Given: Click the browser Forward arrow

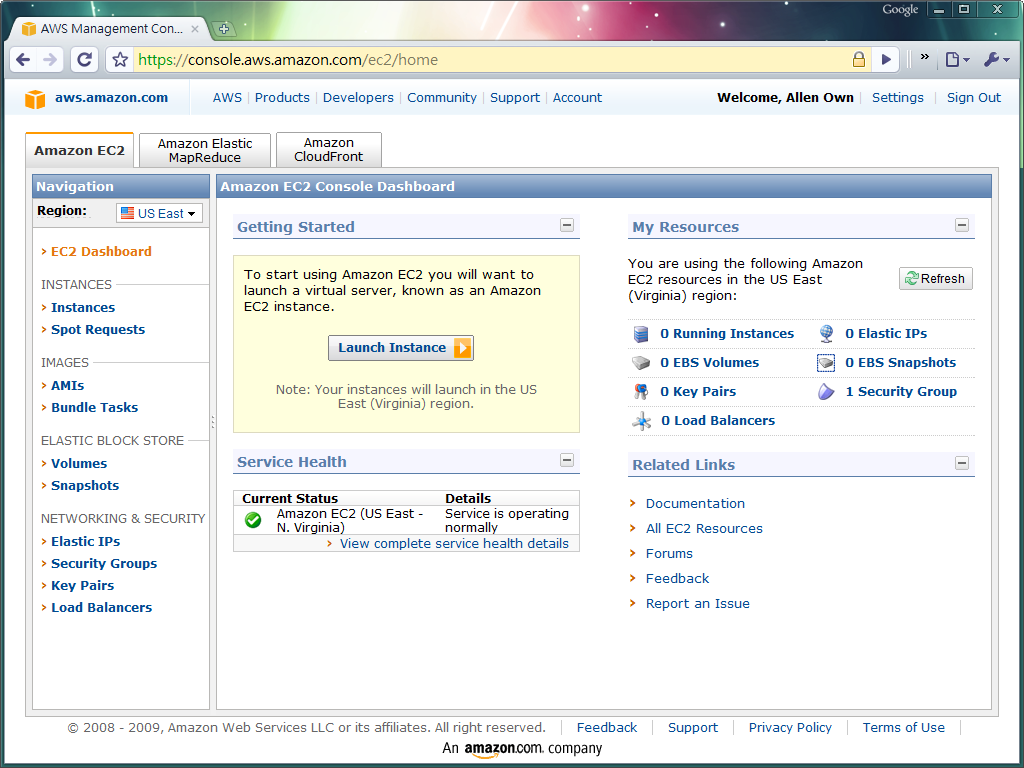Looking at the screenshot, I should [50, 60].
